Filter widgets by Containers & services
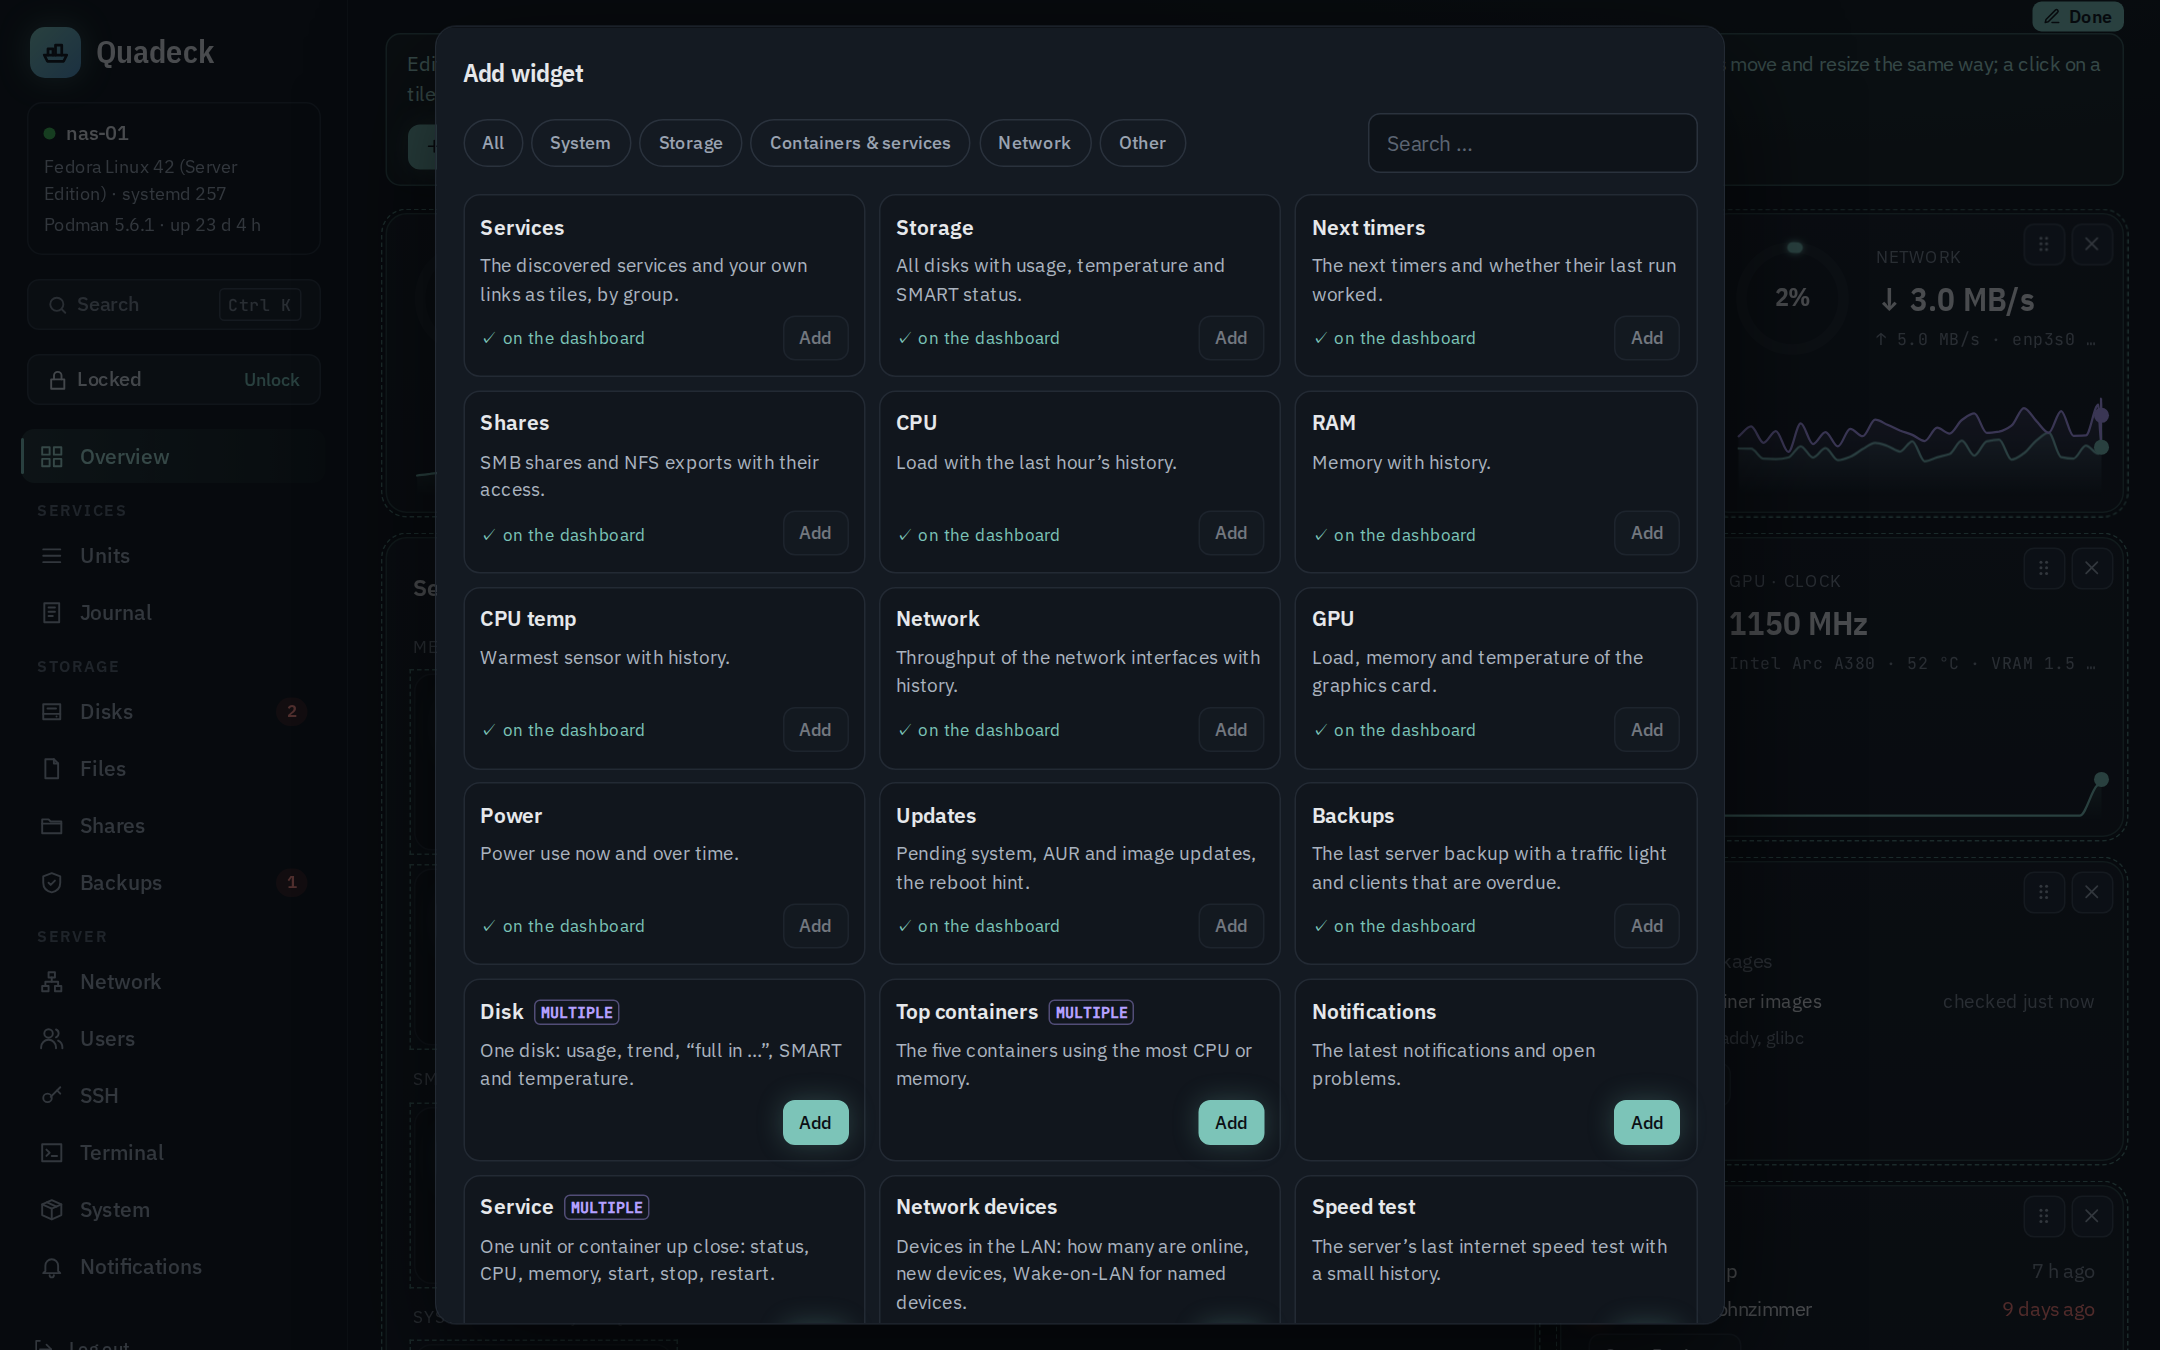Screen dimensions: 2160x1350 860,143
